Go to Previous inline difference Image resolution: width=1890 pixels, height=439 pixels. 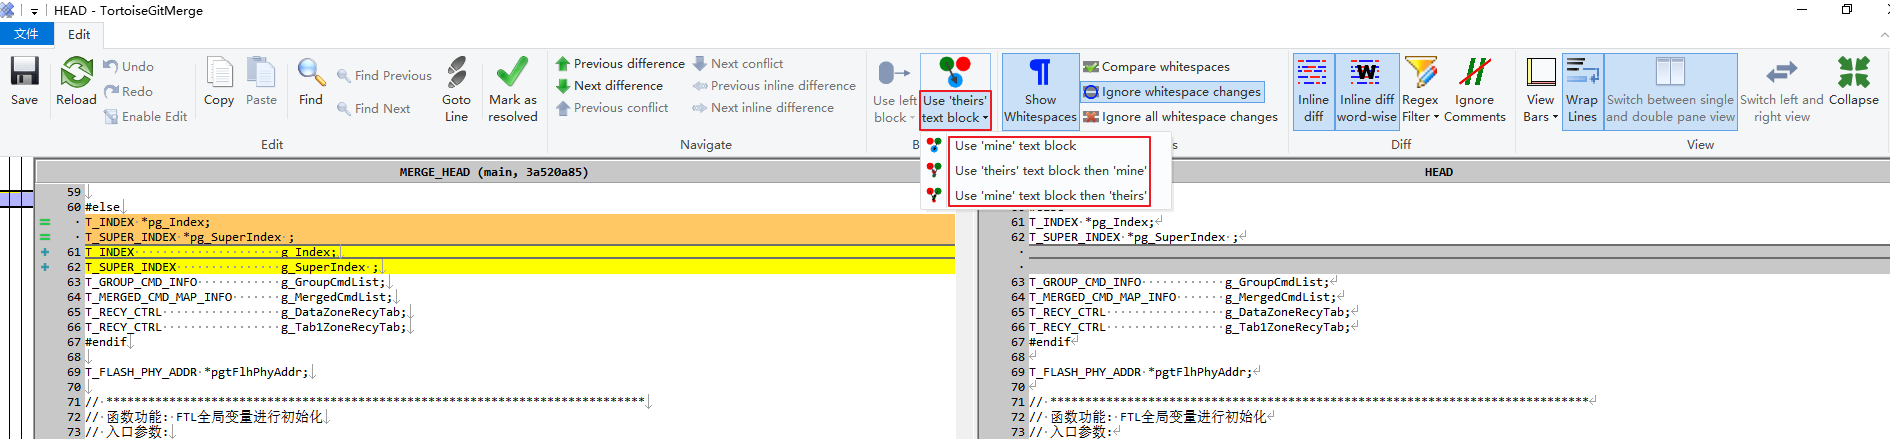(x=774, y=85)
